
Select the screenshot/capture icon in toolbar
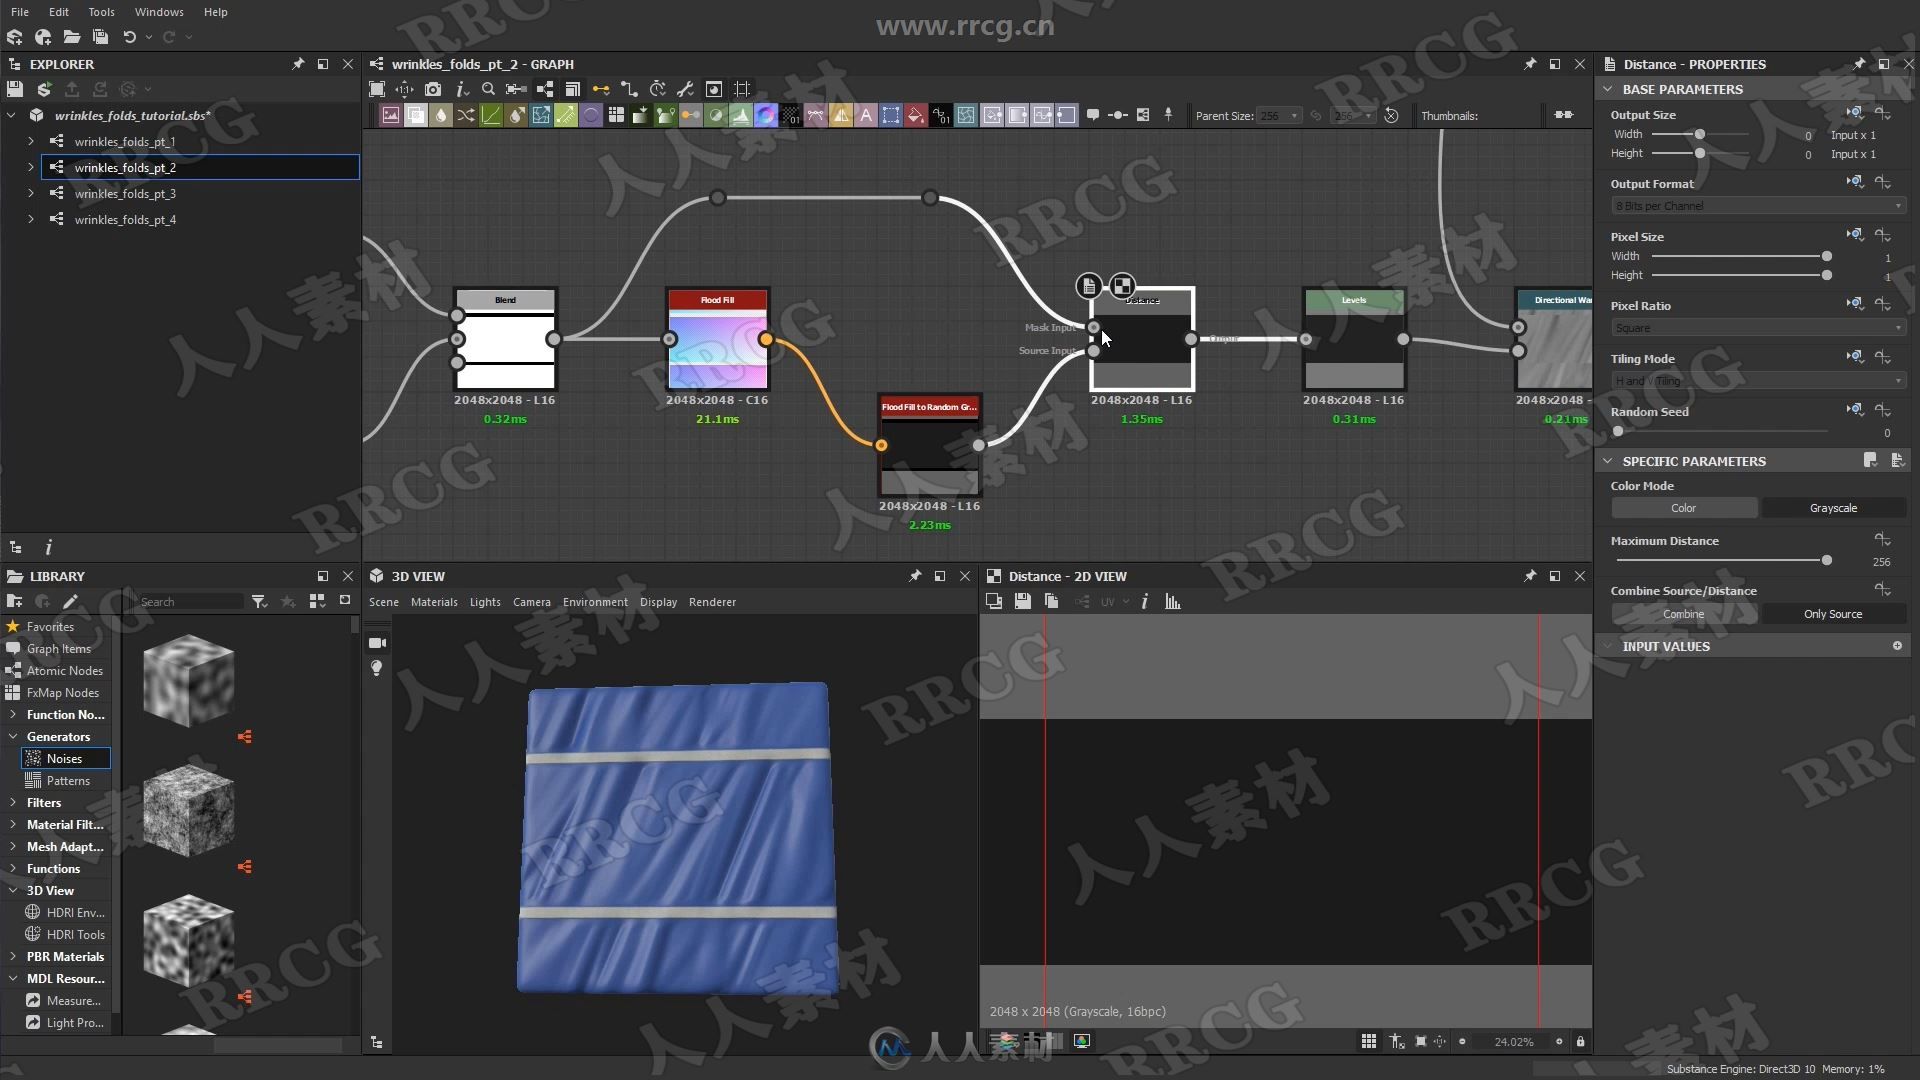434,90
